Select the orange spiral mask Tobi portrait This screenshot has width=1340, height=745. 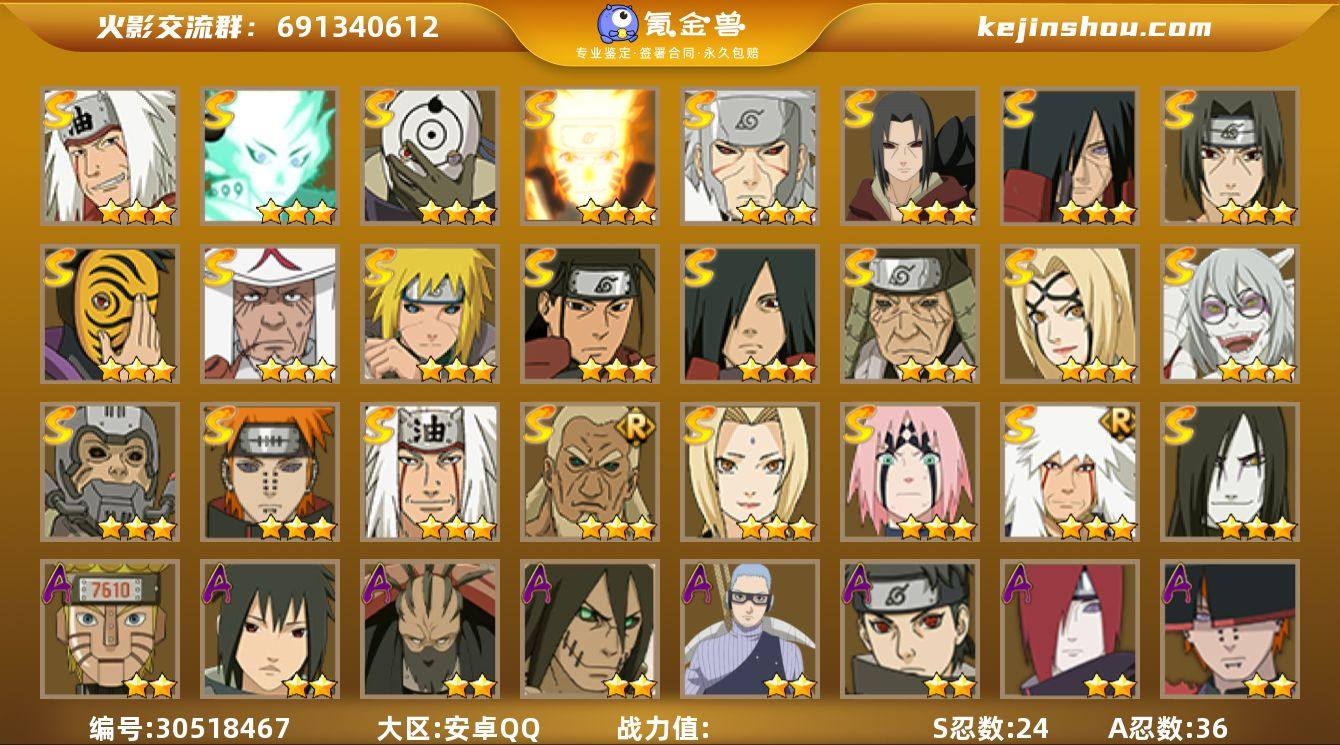[110, 314]
